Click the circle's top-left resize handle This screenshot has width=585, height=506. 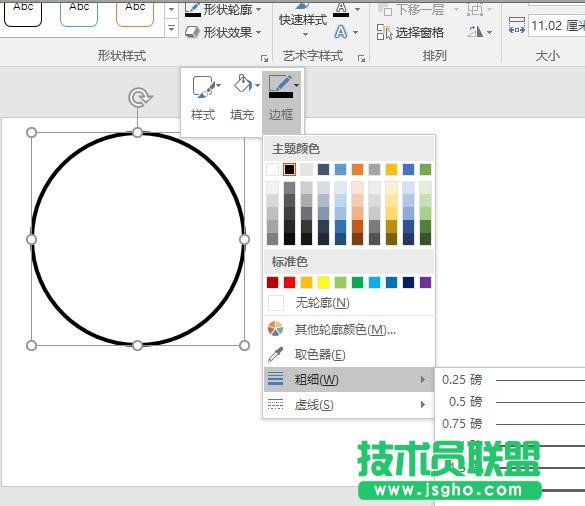[32, 132]
